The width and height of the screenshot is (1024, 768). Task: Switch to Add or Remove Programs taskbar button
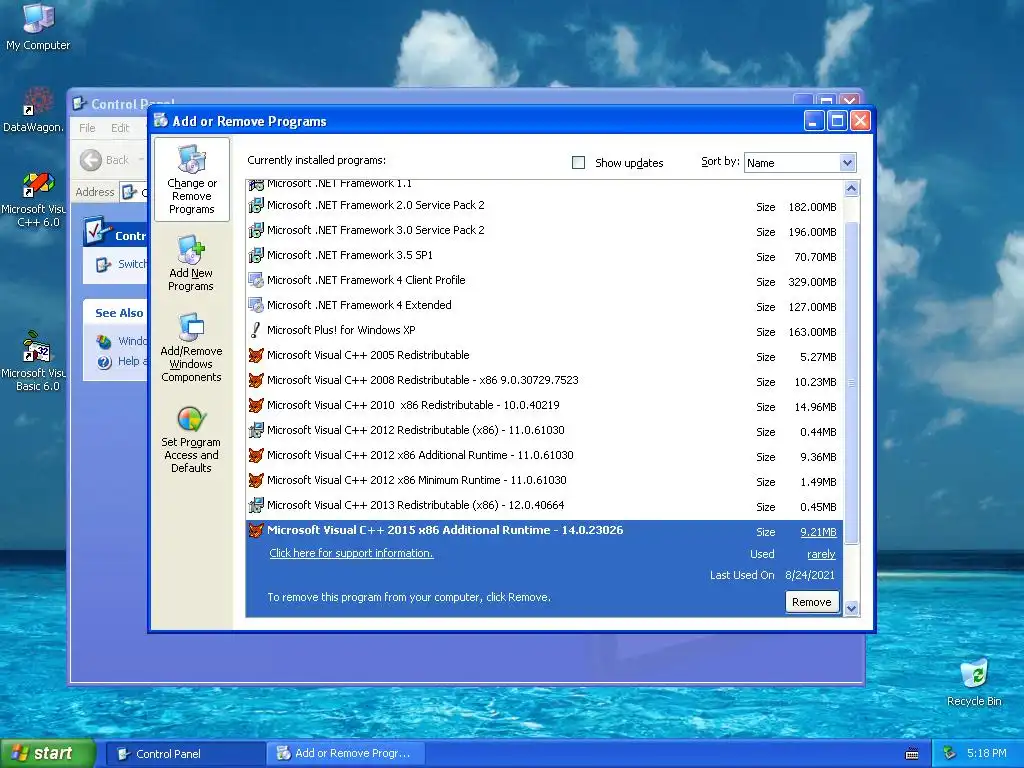tap(346, 754)
